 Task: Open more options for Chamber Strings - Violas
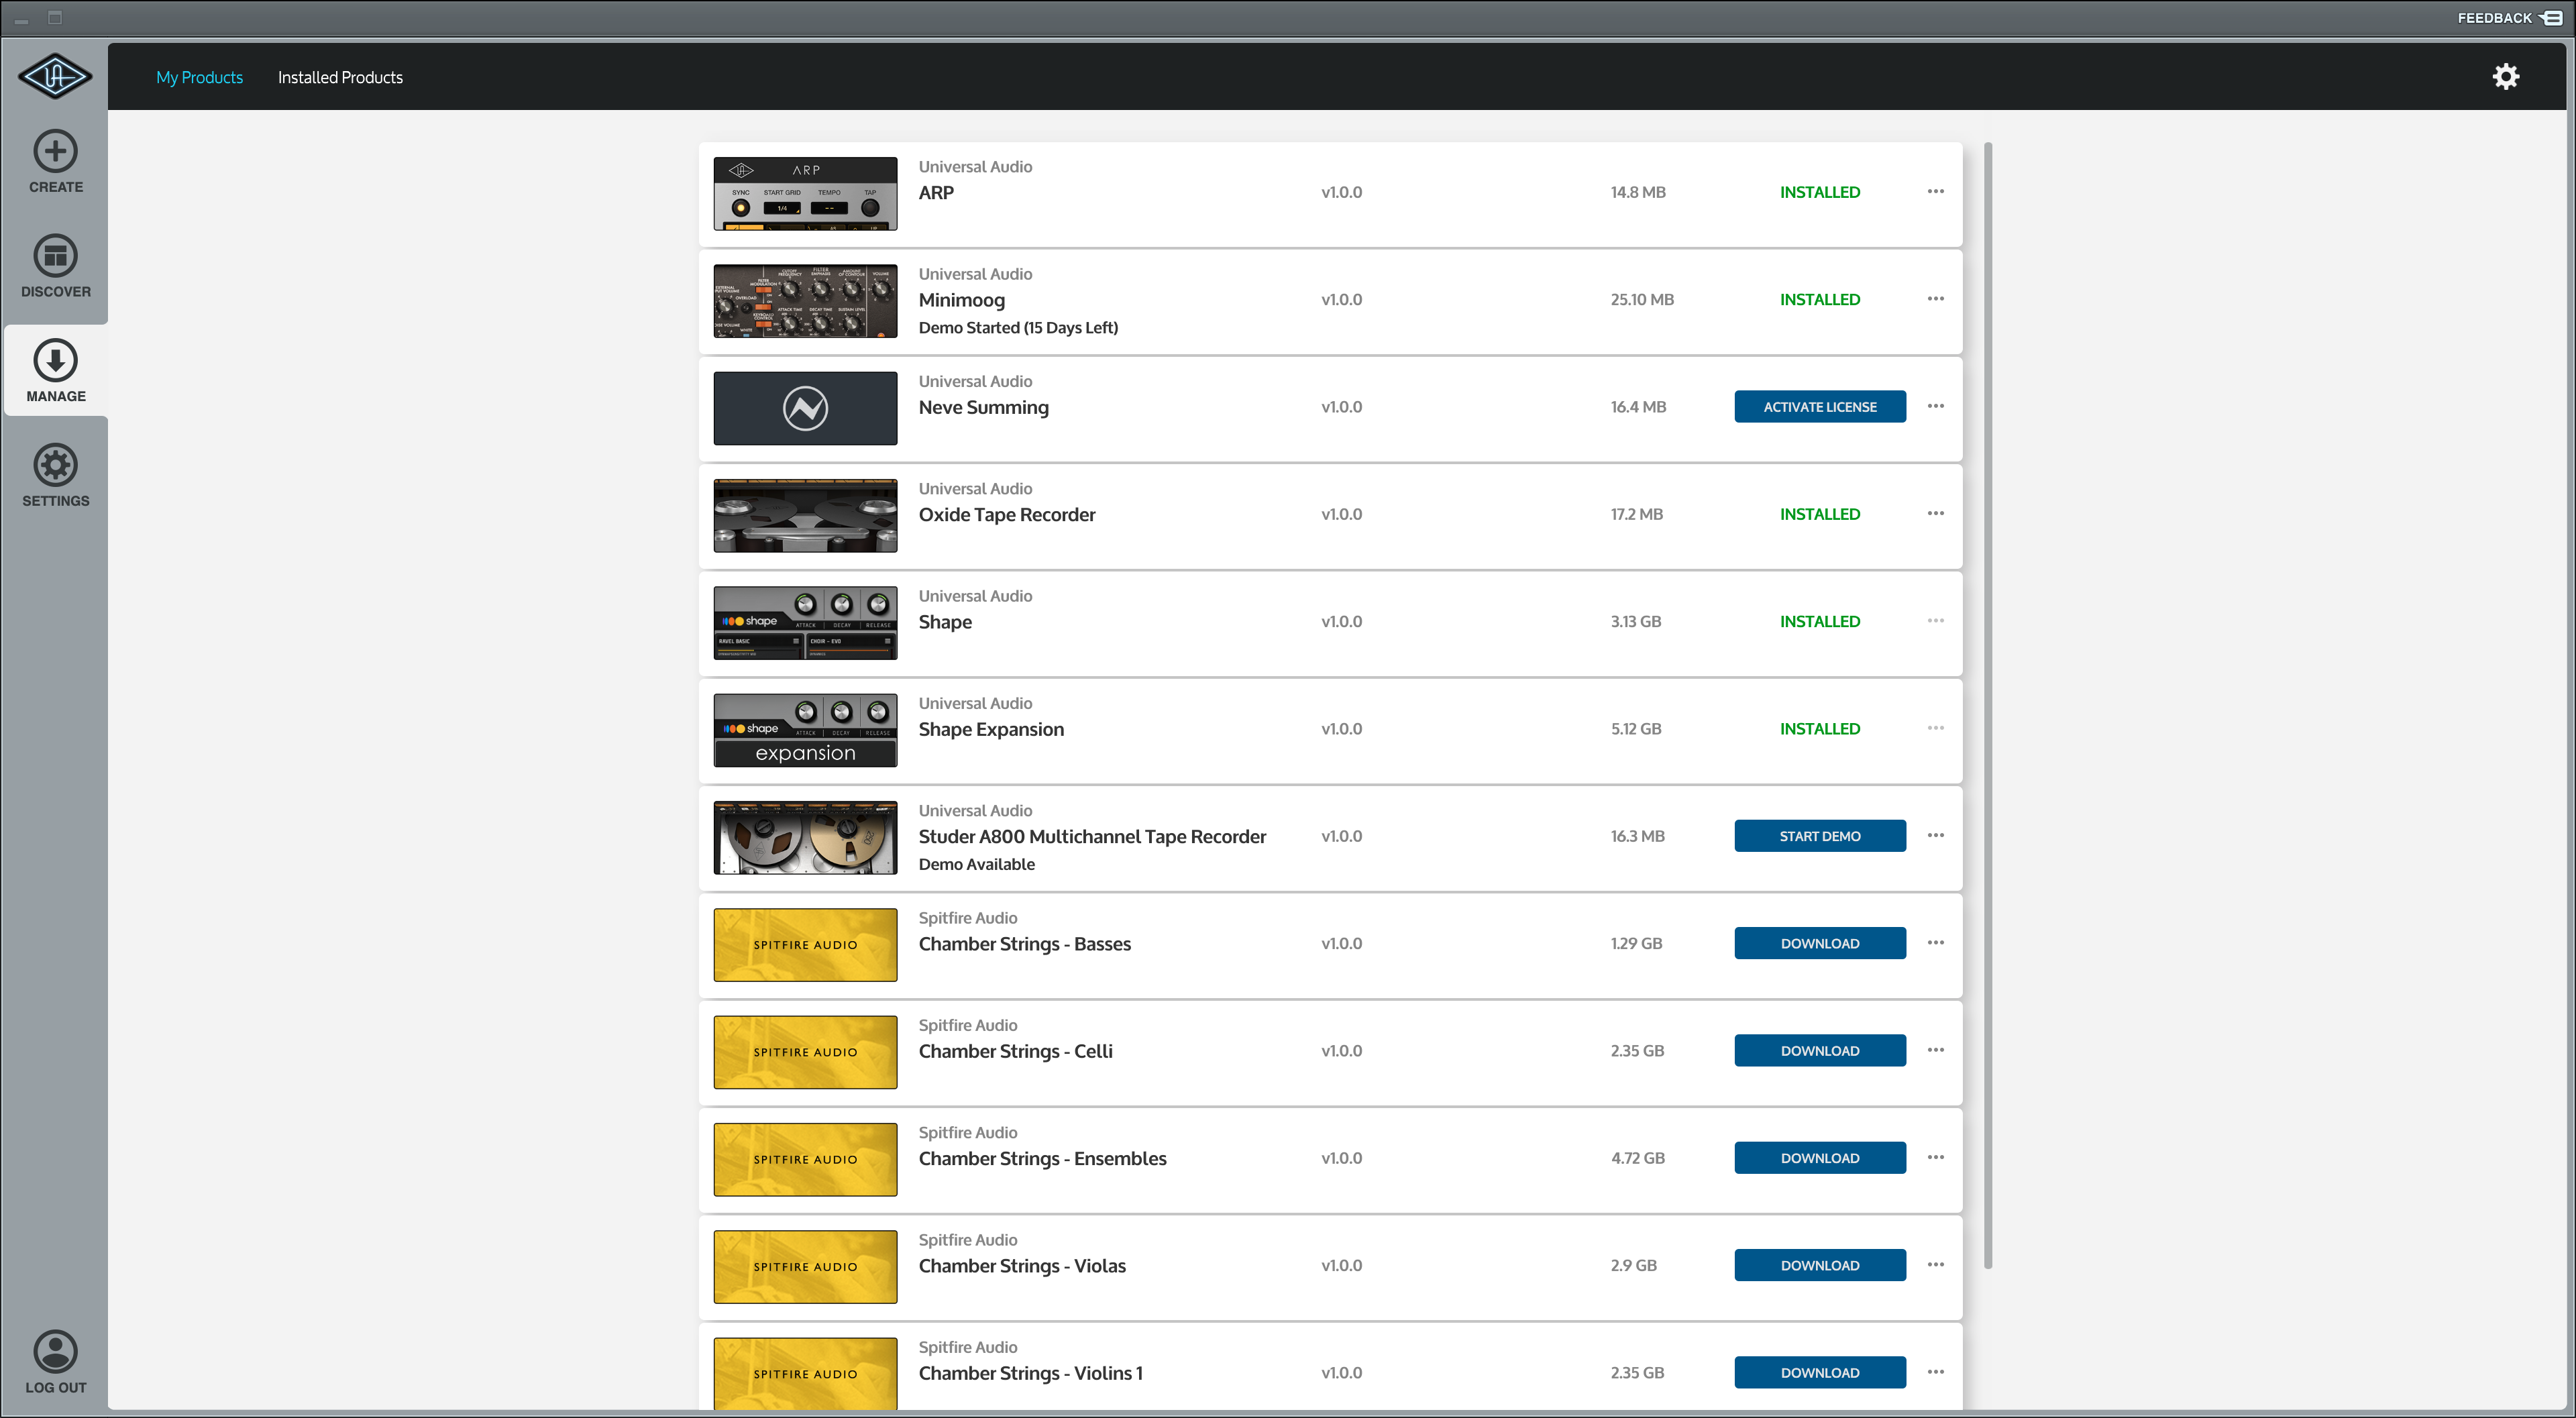click(x=1935, y=1264)
